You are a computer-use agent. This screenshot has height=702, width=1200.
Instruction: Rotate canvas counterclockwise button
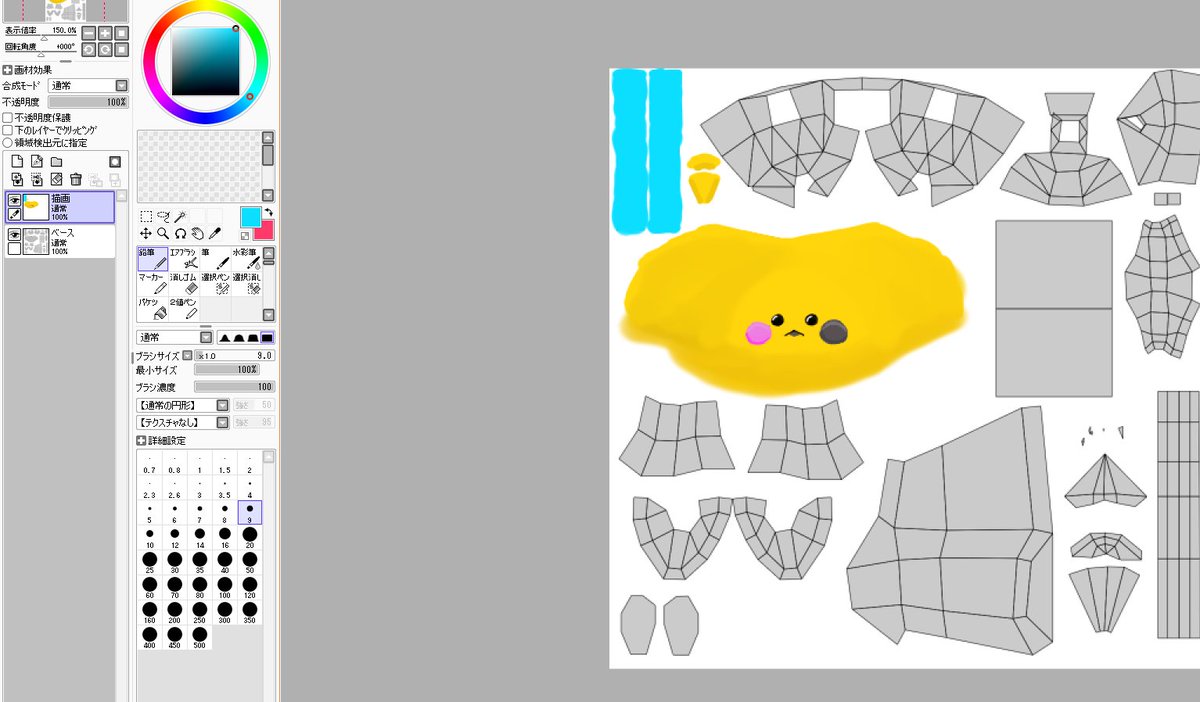[88, 48]
